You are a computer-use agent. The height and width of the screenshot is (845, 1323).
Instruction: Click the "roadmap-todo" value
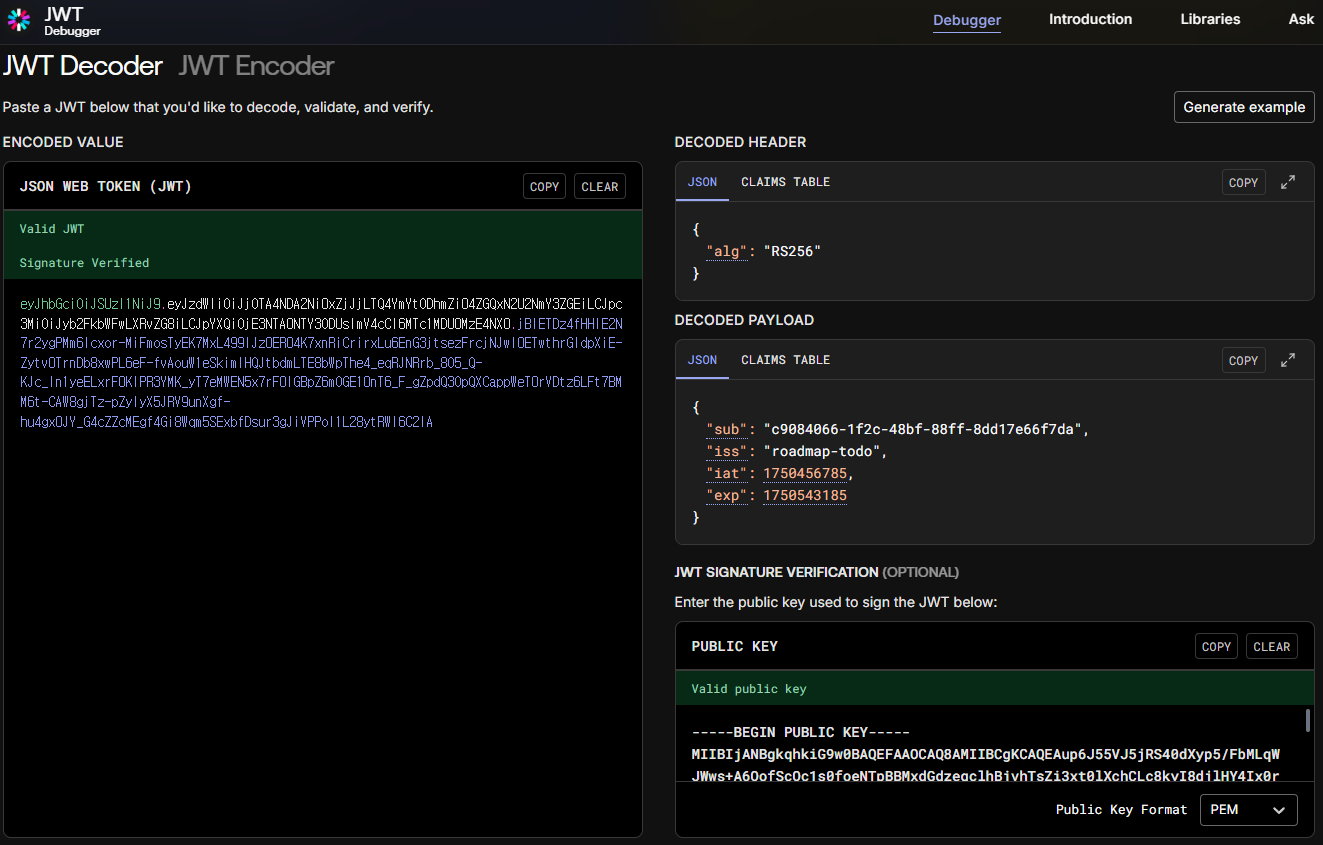(x=821, y=452)
